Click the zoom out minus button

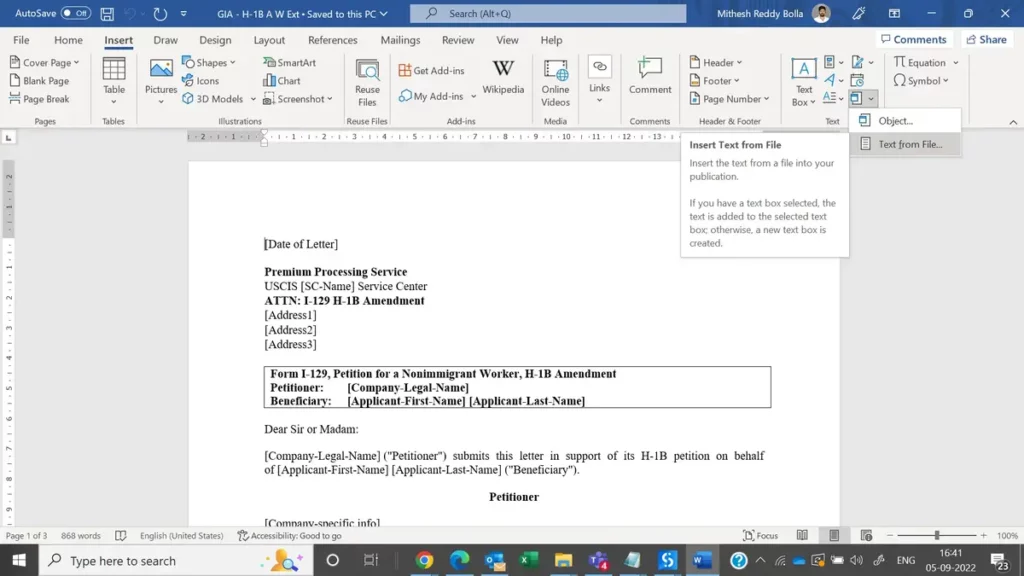[889, 536]
